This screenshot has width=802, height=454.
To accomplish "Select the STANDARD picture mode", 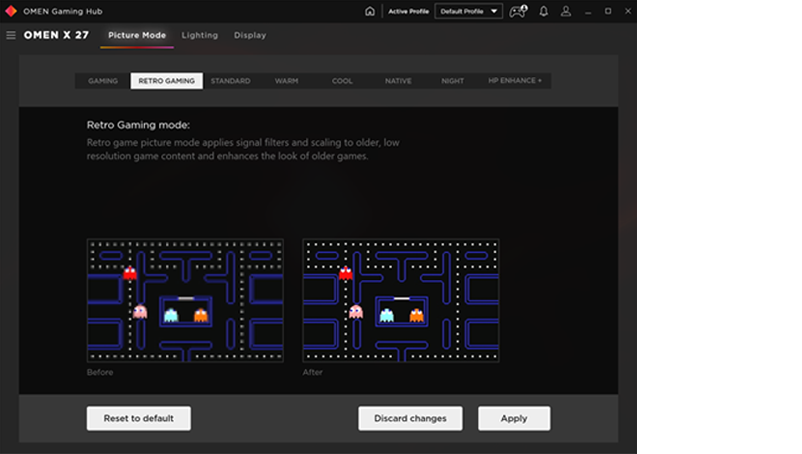I will pyautogui.click(x=231, y=81).
